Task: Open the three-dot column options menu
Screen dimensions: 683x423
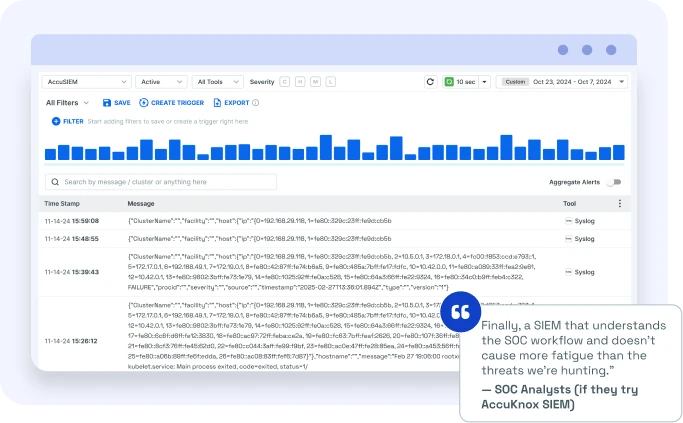Action: click(x=620, y=203)
